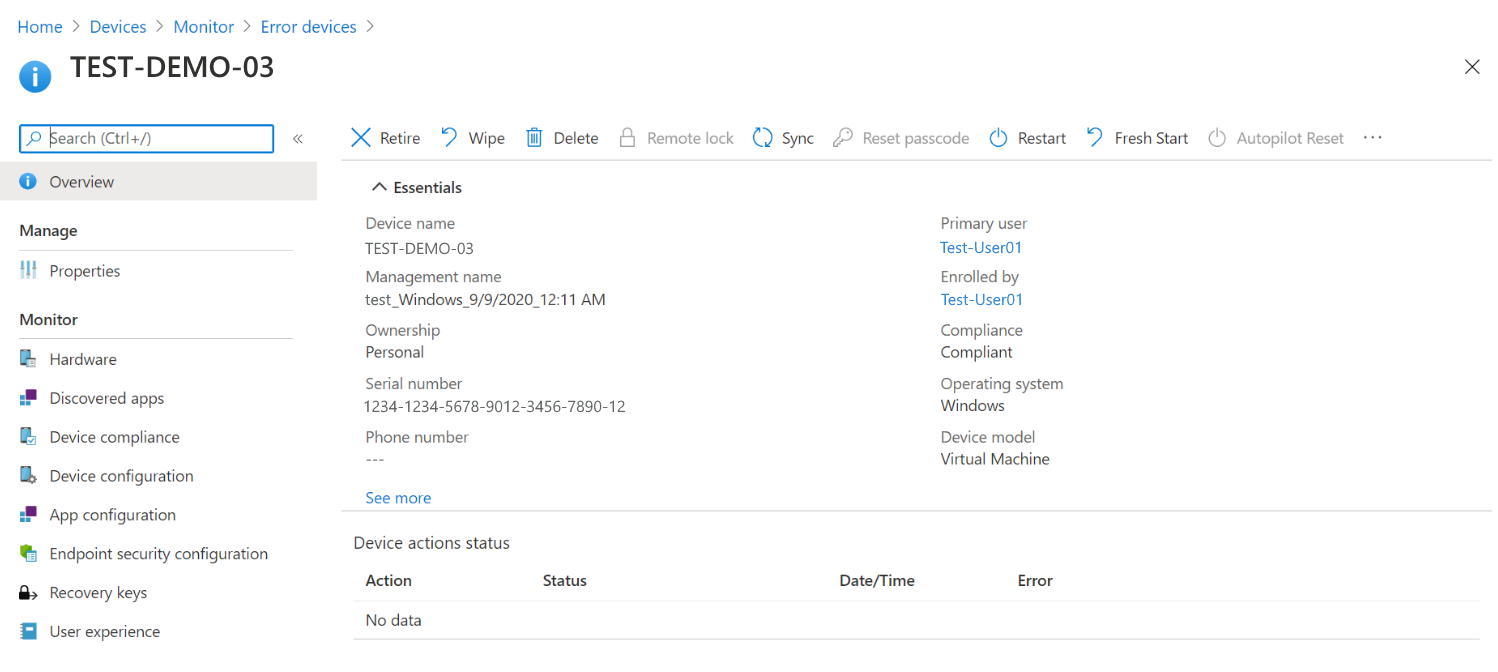Expand device details with See more
Viewport: 1498px width, 672px height.
pyautogui.click(x=398, y=497)
